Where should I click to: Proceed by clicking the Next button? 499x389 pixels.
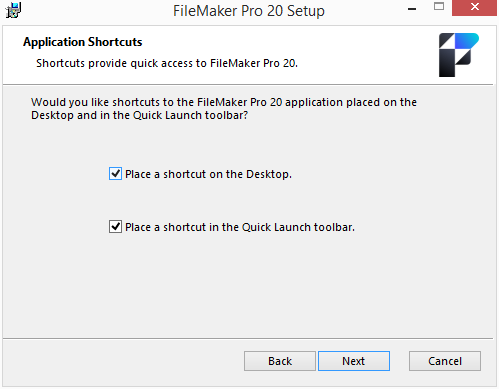coord(354,361)
